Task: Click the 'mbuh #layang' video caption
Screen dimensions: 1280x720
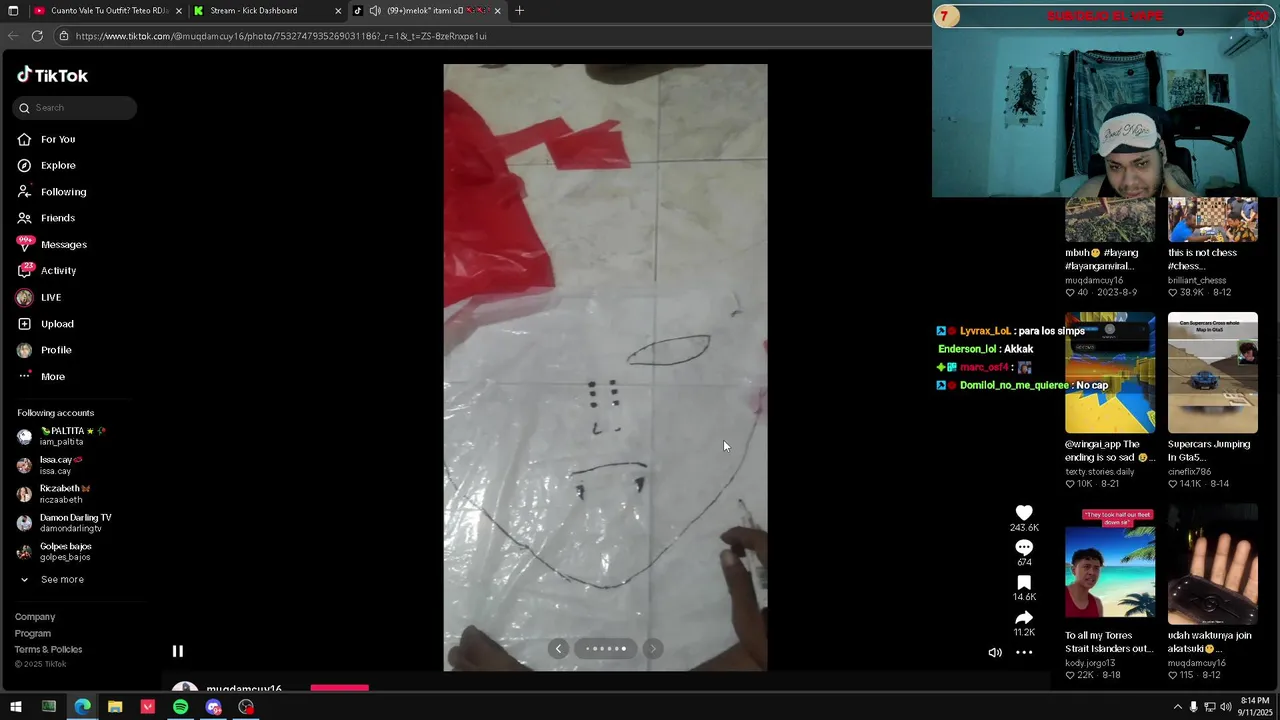Action: 1102,259
